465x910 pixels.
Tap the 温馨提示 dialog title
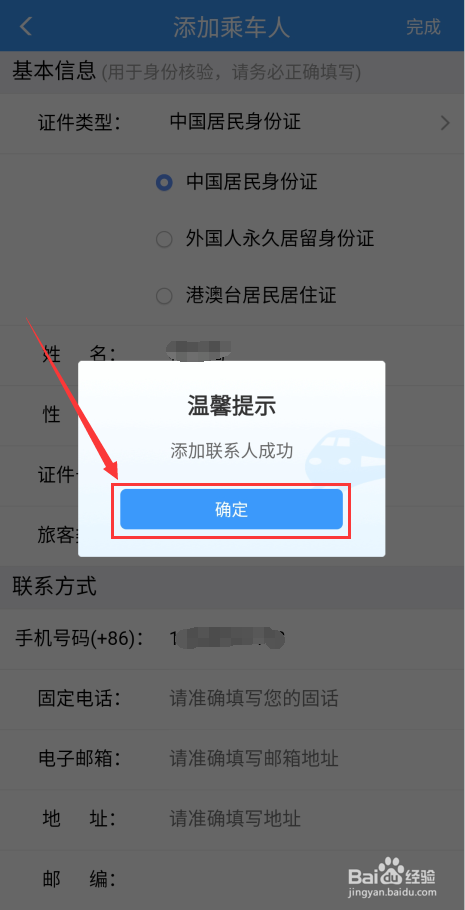(232, 406)
